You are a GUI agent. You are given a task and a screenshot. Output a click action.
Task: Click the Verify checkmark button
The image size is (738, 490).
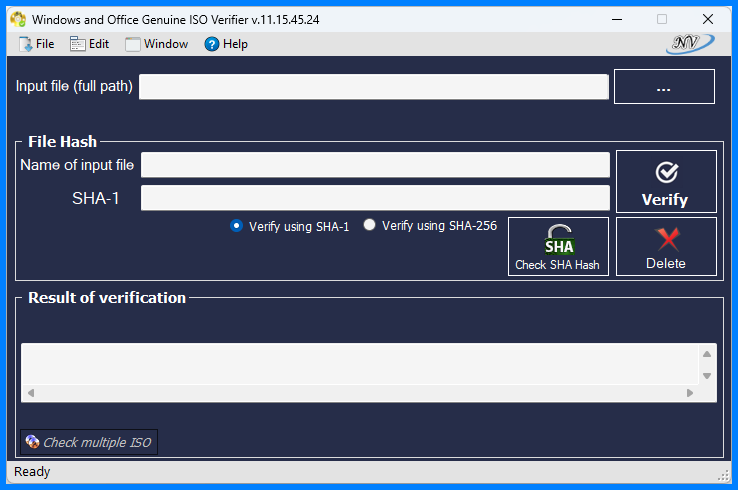[665, 182]
